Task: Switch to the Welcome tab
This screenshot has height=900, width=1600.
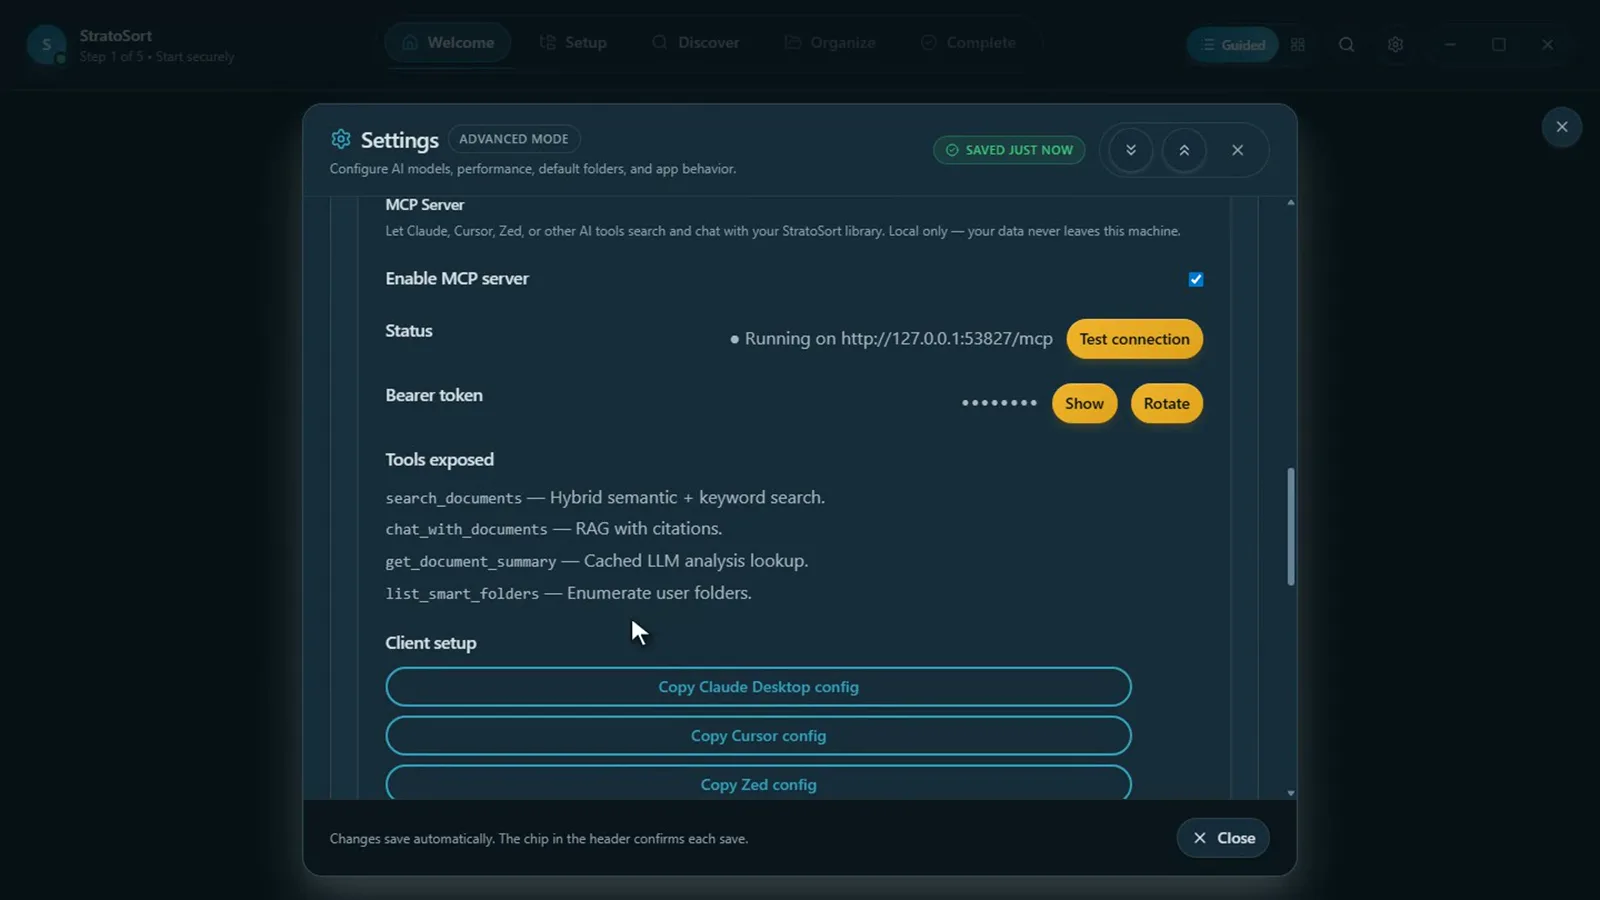Action: coord(448,43)
